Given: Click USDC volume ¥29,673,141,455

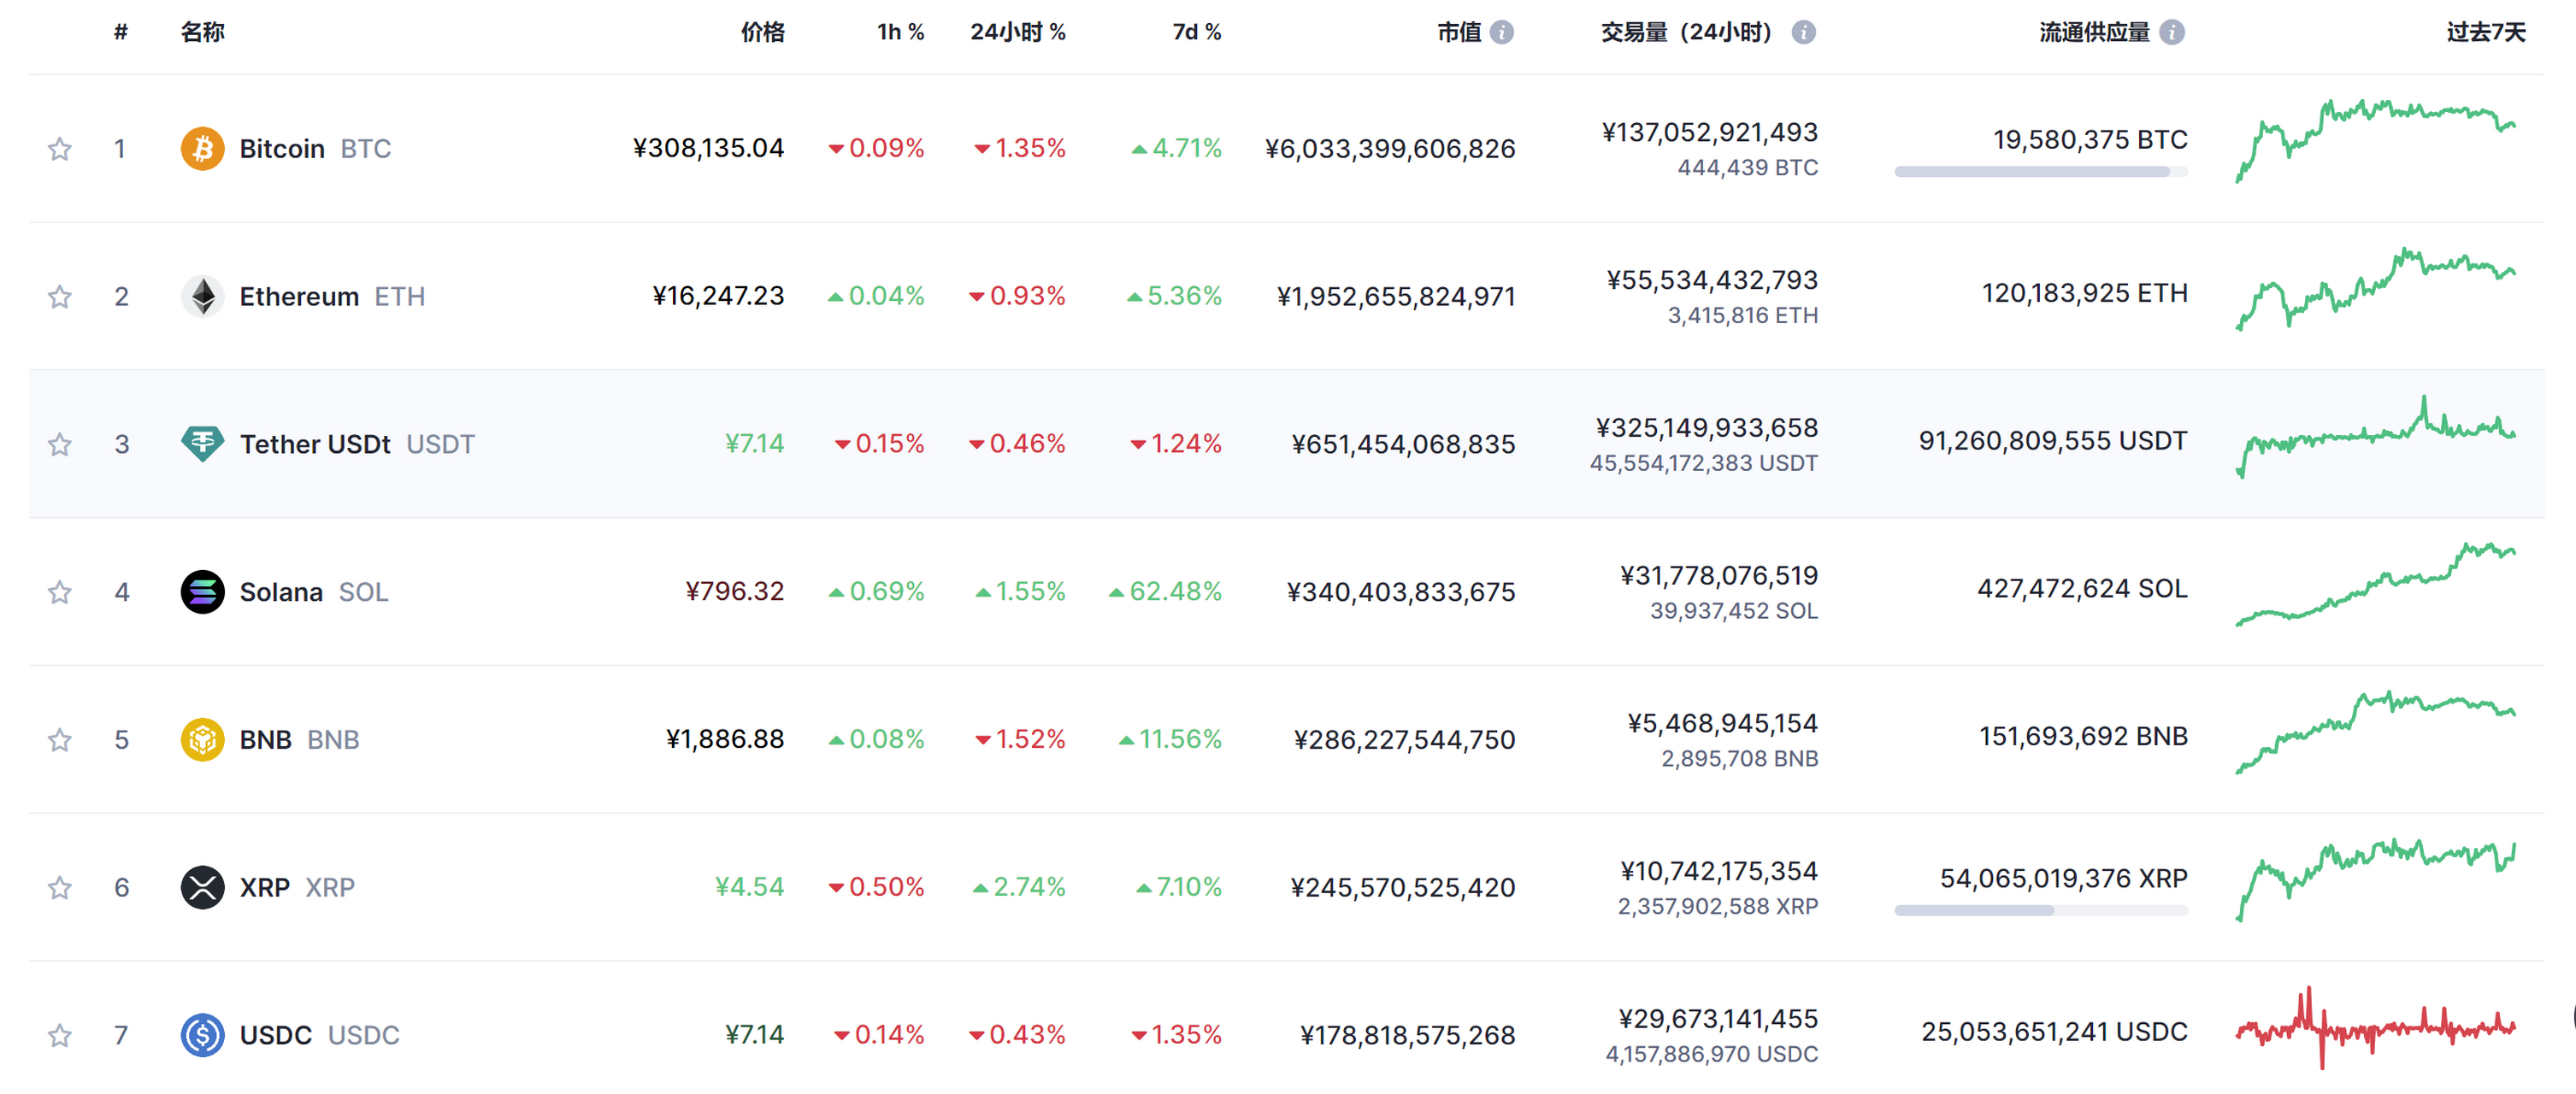Looking at the screenshot, I should click(x=1718, y=1019).
